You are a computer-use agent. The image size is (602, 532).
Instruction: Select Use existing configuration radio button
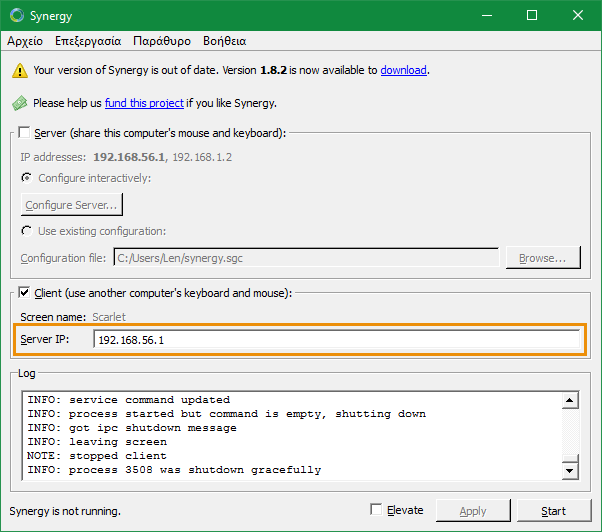[27, 231]
